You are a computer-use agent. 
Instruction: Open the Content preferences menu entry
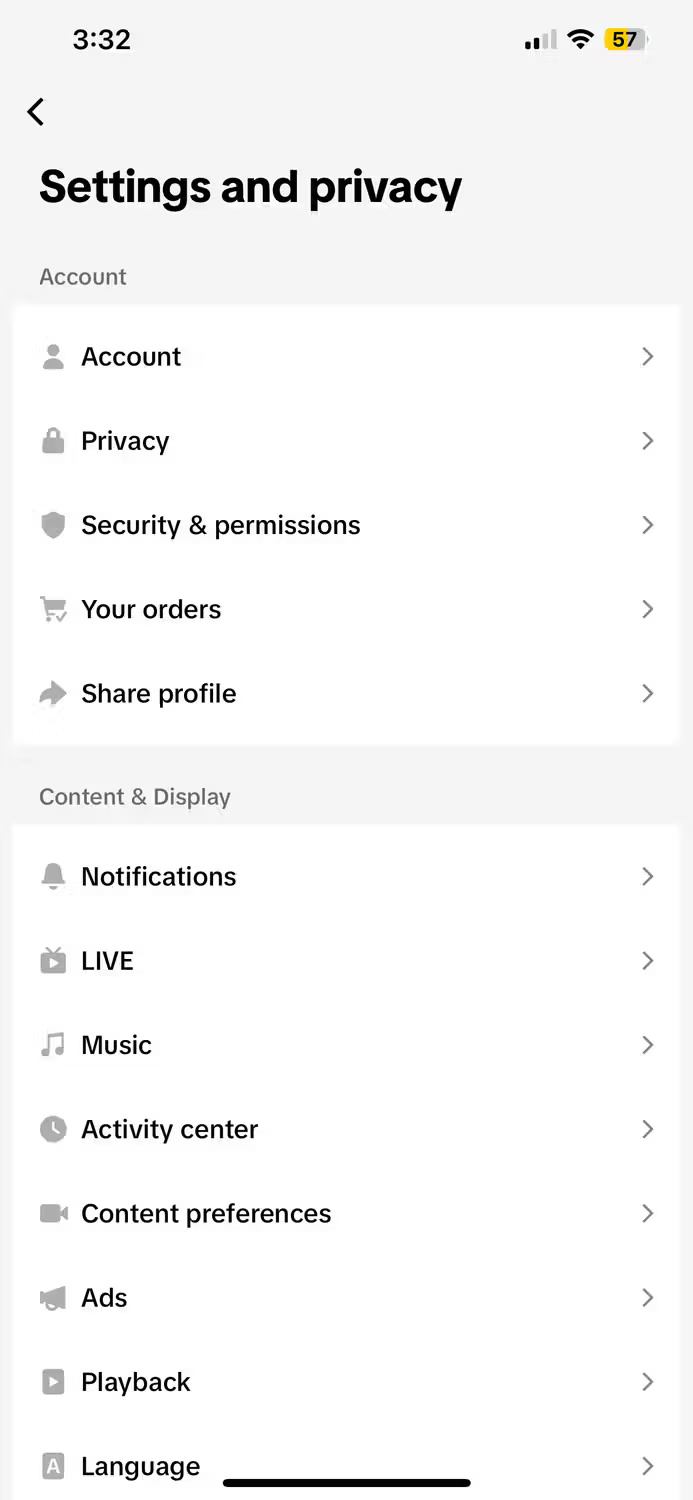click(346, 1213)
